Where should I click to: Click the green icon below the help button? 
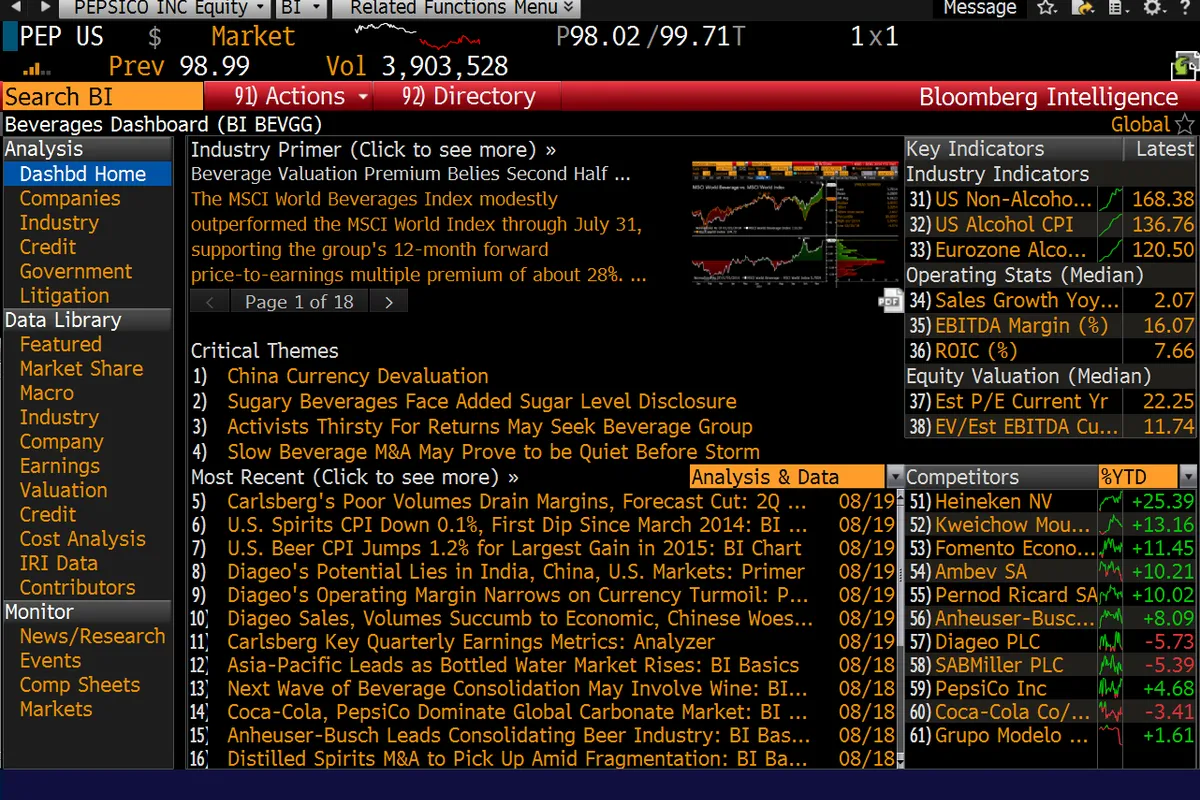[1186, 67]
